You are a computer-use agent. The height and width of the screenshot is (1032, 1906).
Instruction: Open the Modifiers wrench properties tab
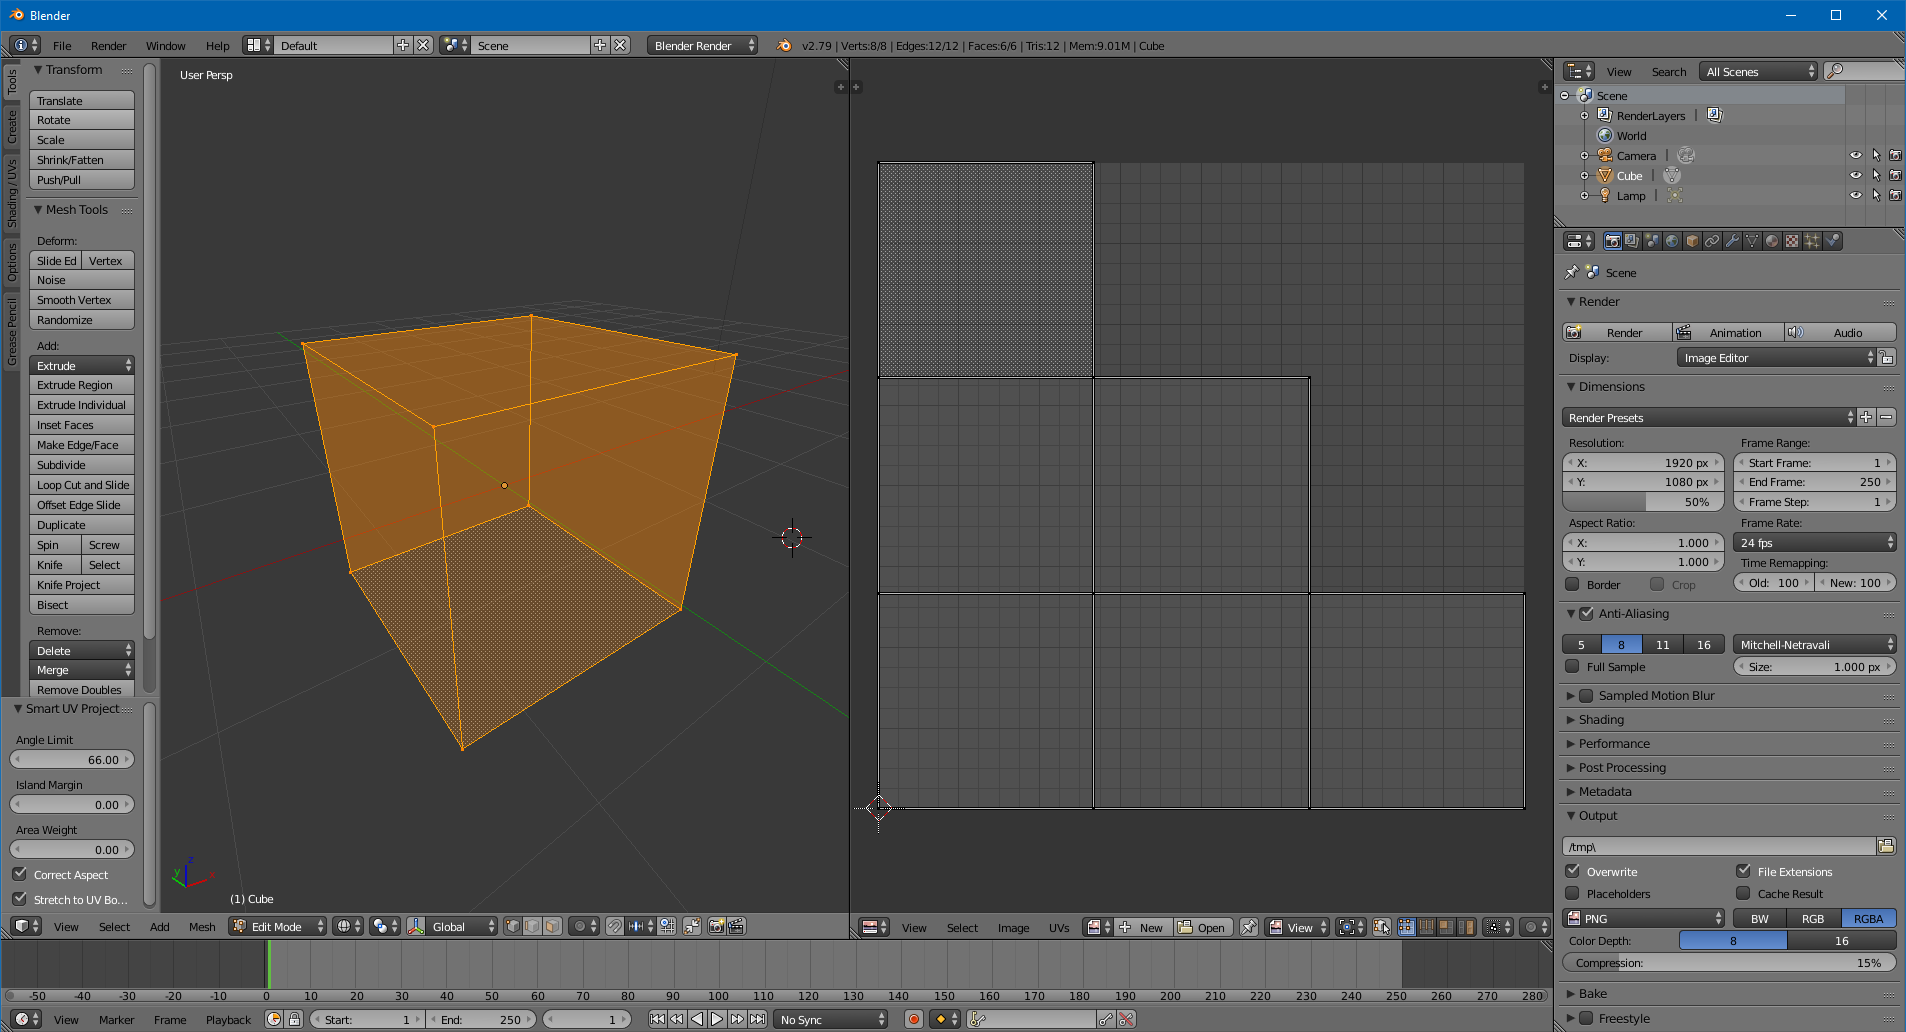point(1732,241)
